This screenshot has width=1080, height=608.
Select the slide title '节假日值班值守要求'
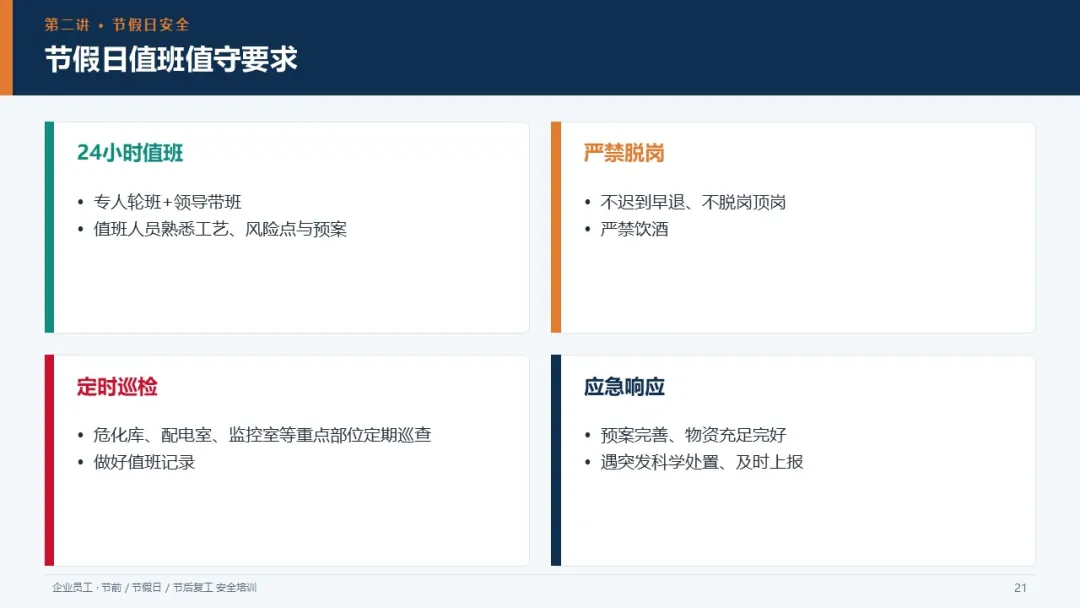171,59
